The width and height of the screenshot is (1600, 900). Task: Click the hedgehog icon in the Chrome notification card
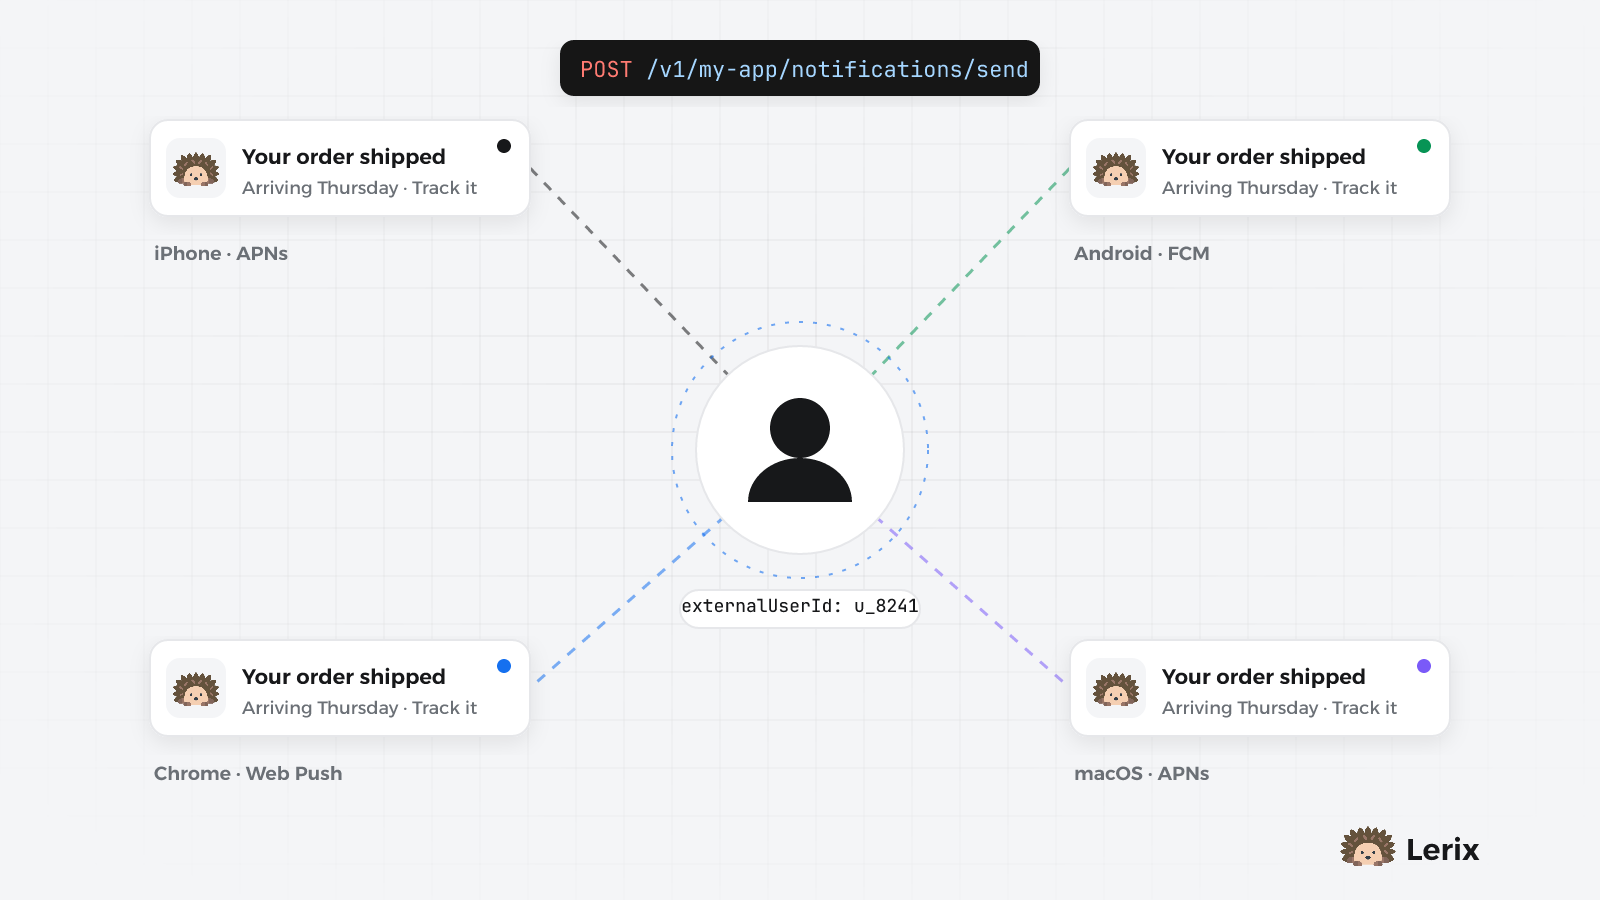click(x=196, y=688)
